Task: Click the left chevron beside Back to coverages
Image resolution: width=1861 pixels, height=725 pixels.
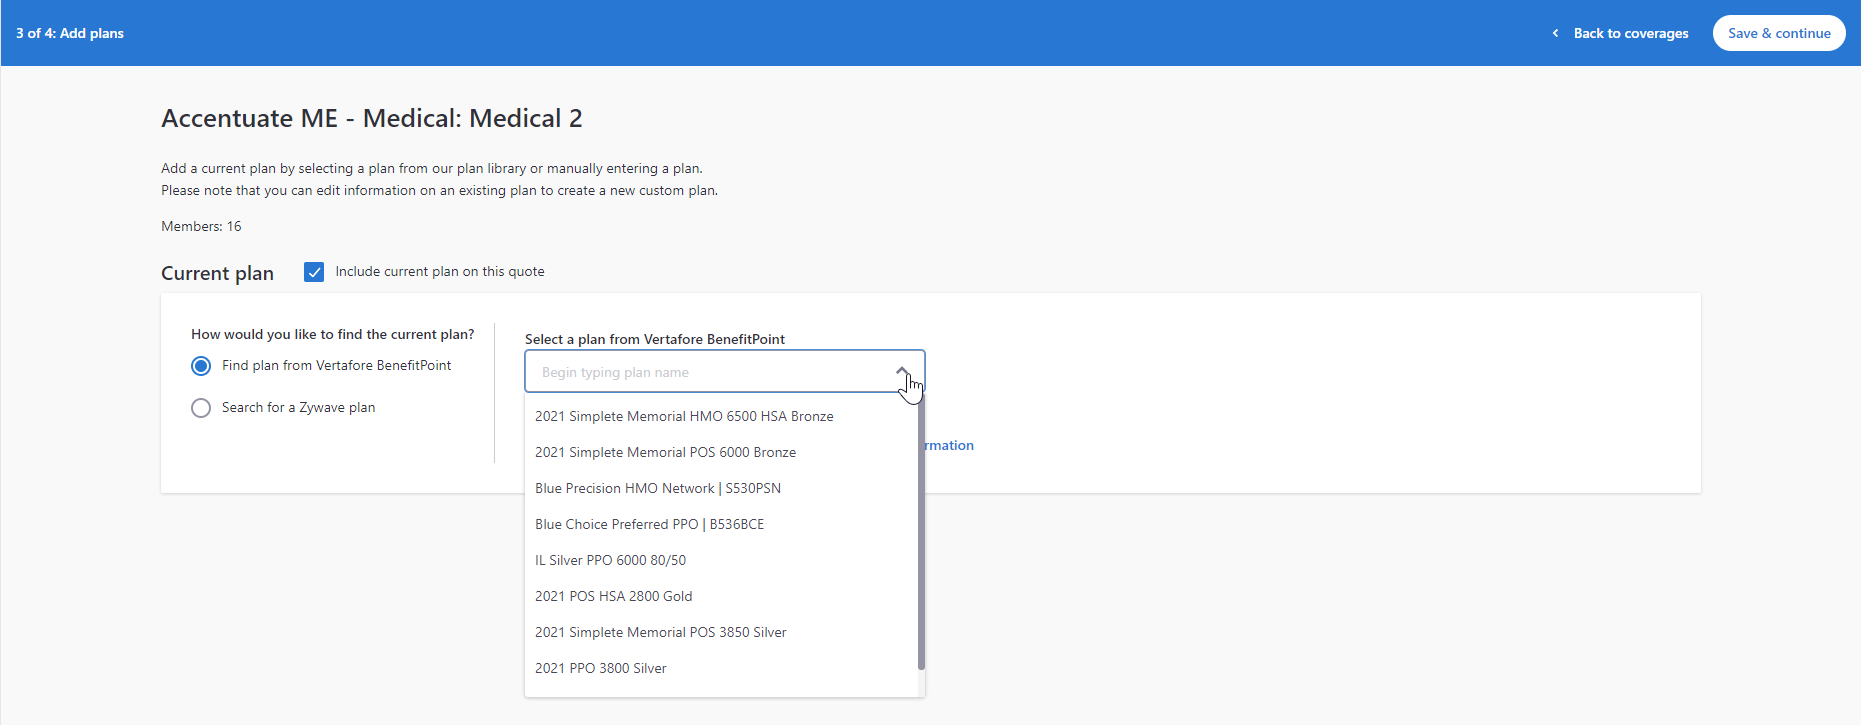Action: pyautogui.click(x=1555, y=33)
